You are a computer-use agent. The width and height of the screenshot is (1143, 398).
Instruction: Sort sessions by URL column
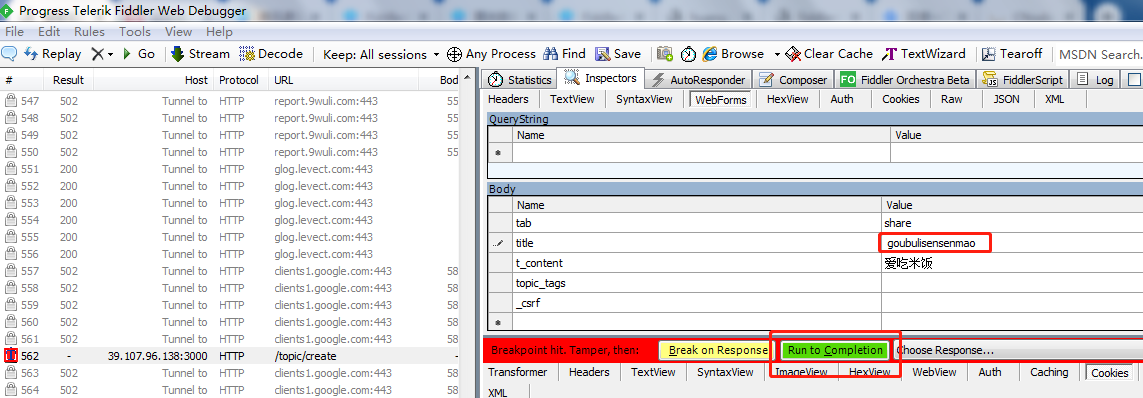[343, 80]
